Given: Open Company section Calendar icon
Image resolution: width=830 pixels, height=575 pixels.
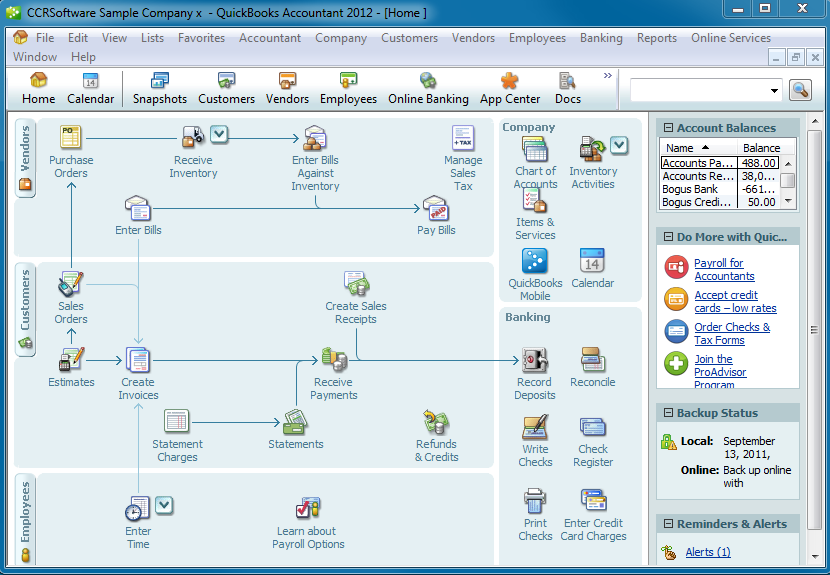Looking at the screenshot, I should (592, 261).
